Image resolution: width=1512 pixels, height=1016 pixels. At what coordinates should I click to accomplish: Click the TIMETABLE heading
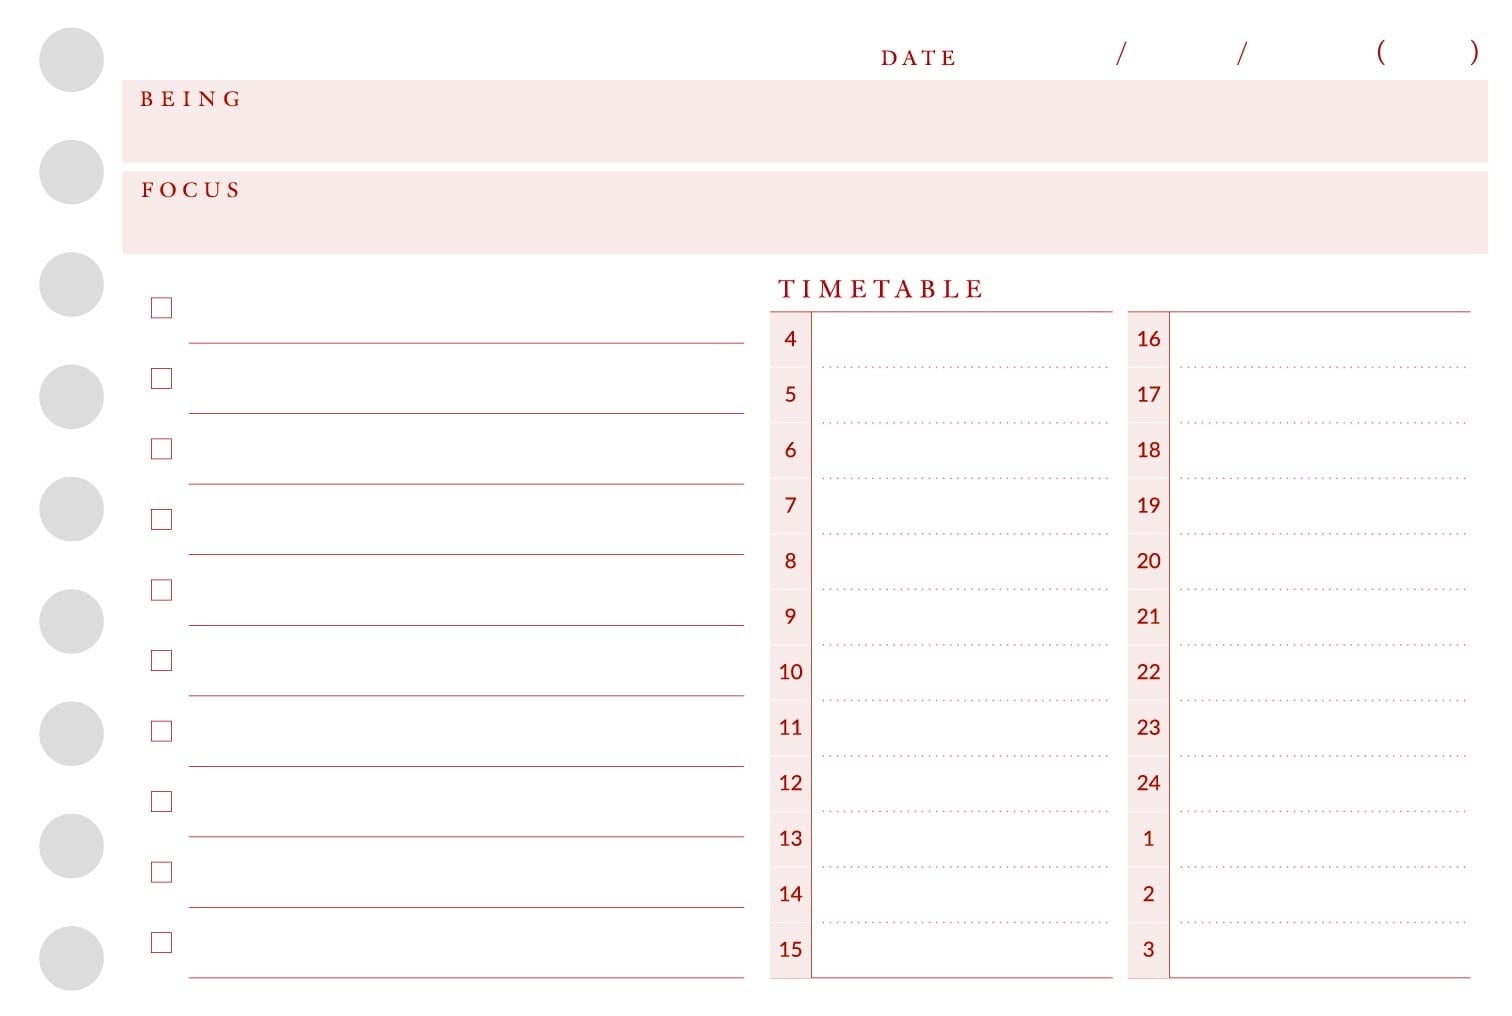pyautogui.click(x=881, y=289)
